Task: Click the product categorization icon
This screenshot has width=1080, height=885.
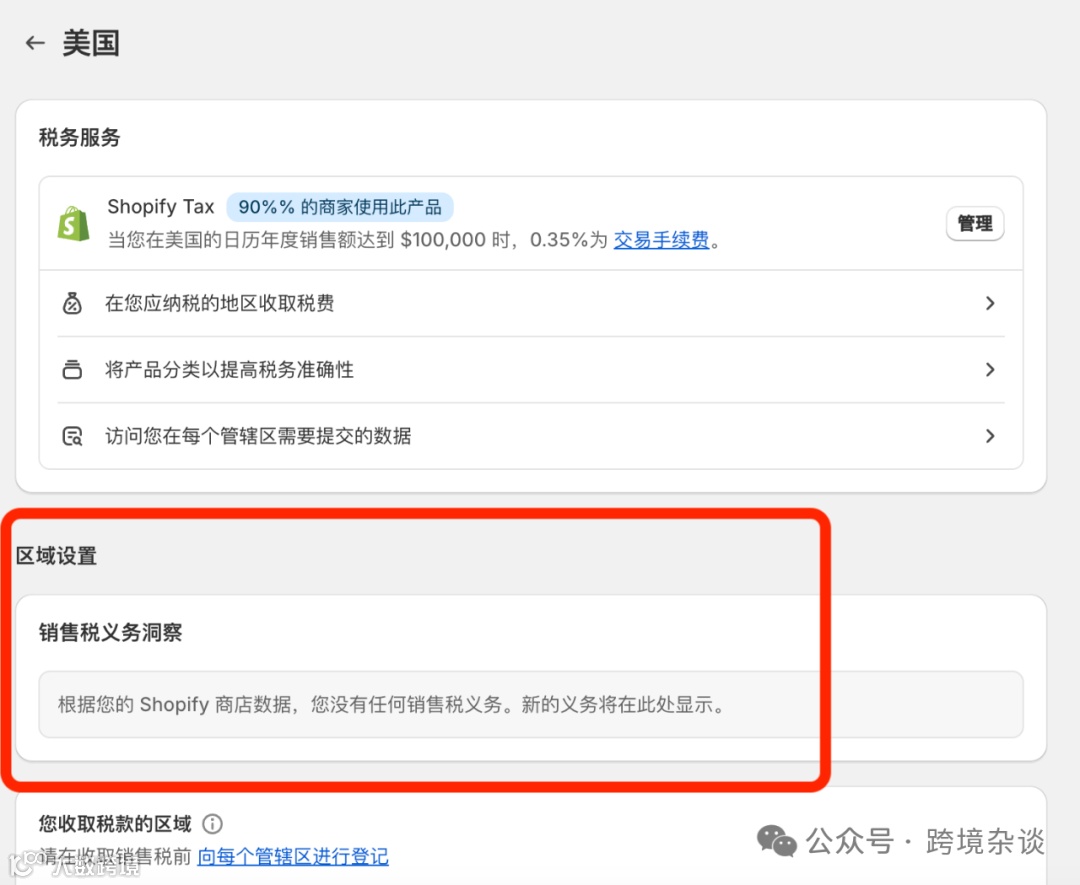Action: [x=72, y=370]
